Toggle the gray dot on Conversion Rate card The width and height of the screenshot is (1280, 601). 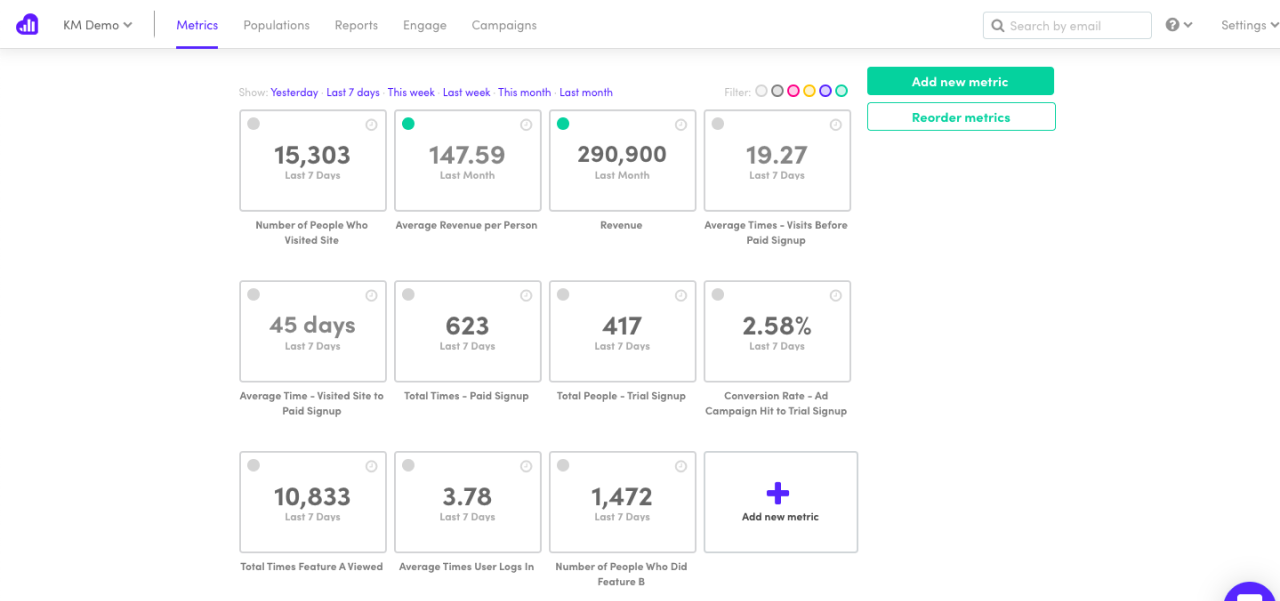717,294
